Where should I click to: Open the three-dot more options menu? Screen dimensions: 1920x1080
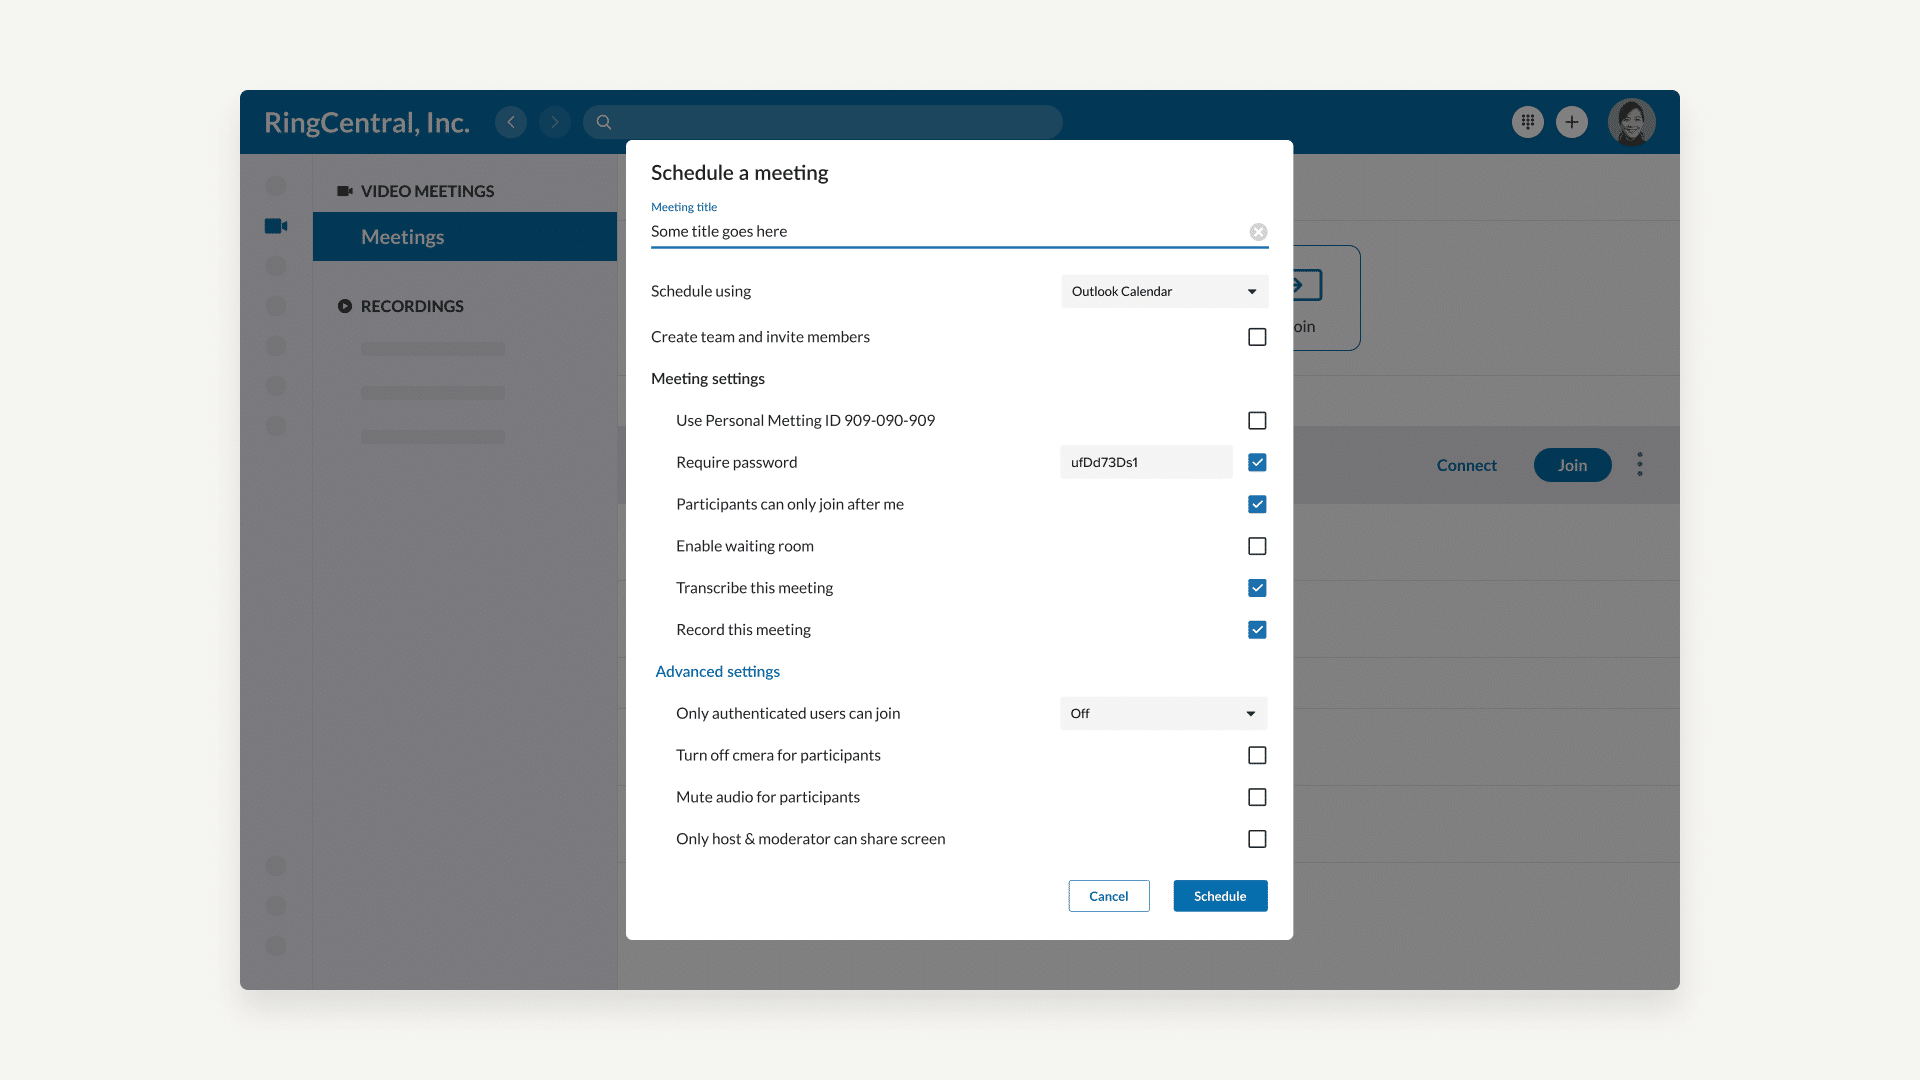(x=1640, y=464)
